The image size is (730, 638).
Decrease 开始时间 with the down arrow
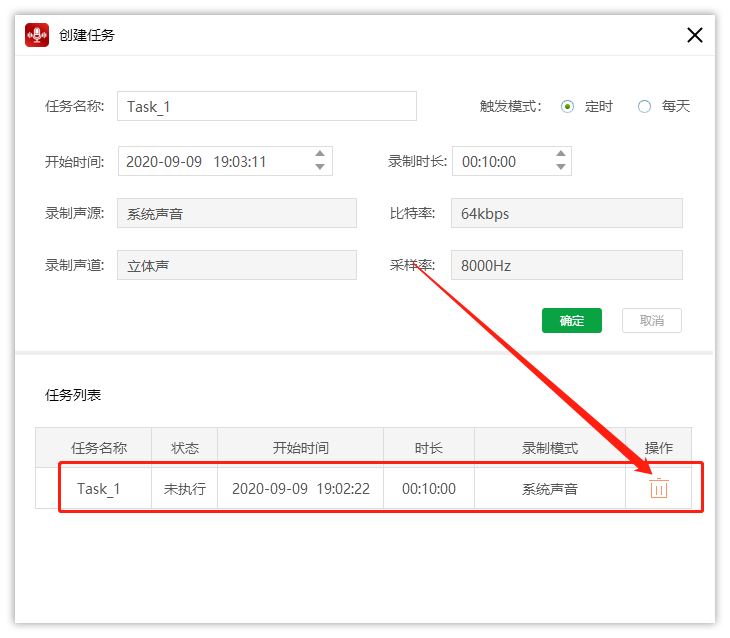(320, 167)
